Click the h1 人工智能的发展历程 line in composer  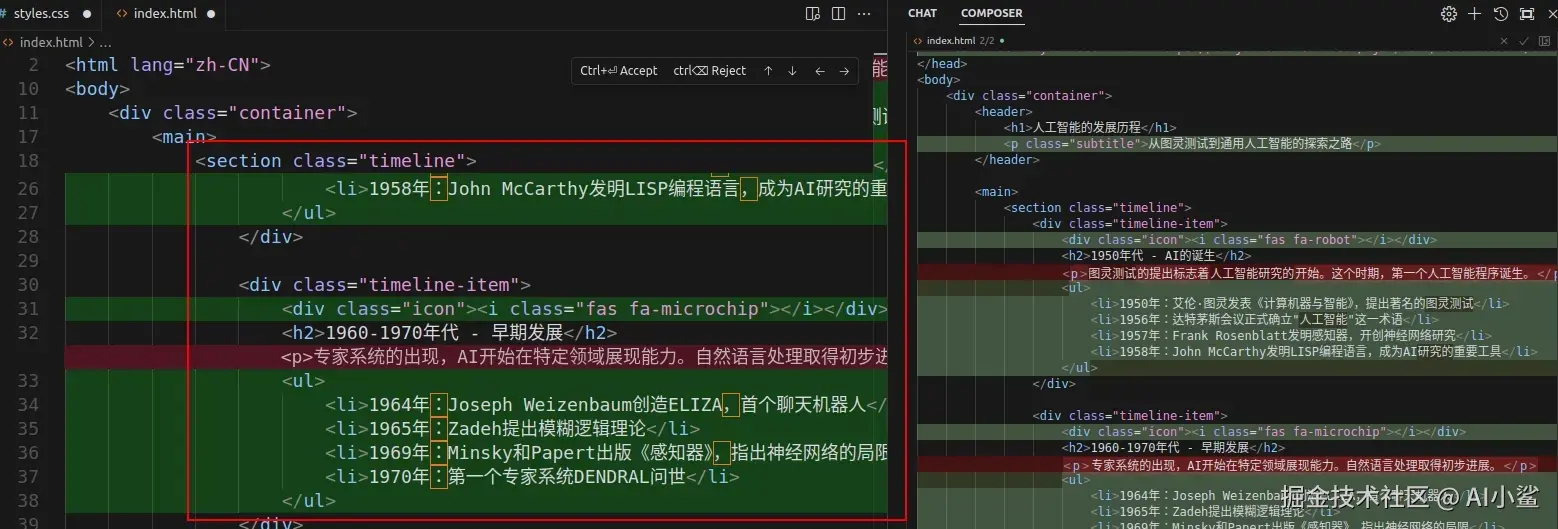coord(1090,128)
